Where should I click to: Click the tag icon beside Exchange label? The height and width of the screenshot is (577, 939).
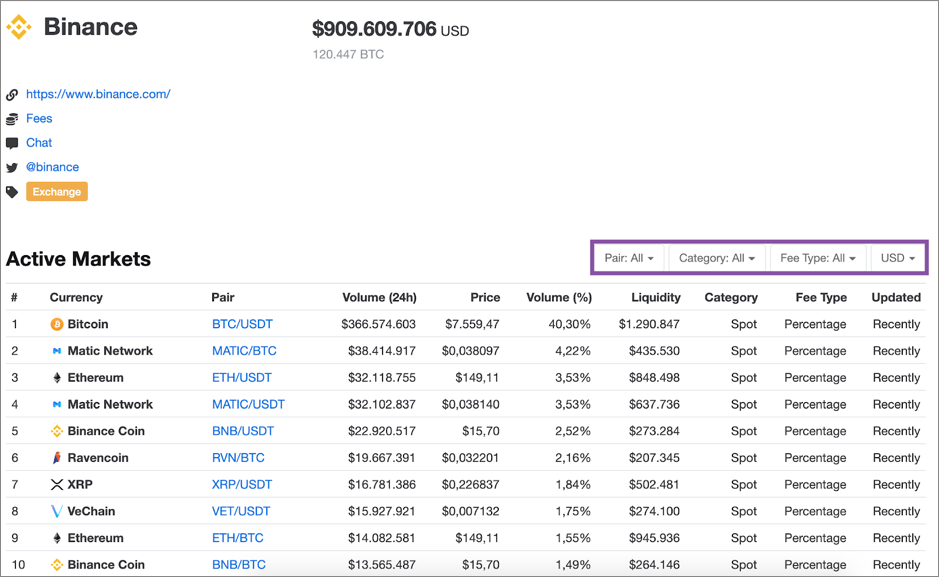pyautogui.click(x=12, y=192)
